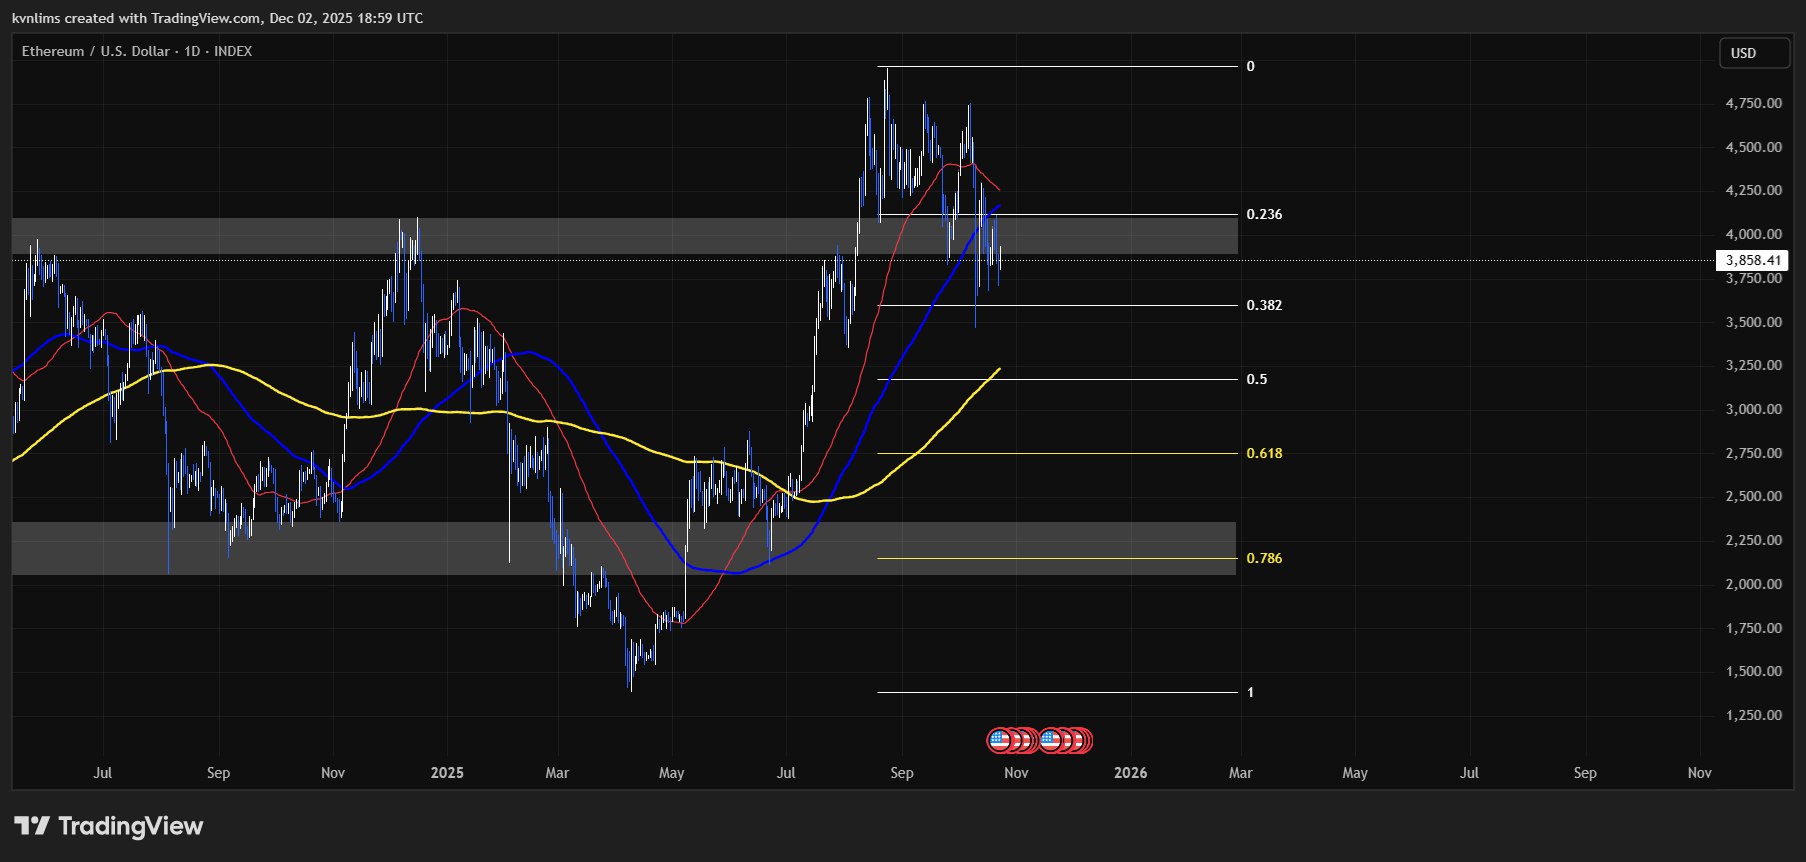
Task: Click the 2026 marker on the time axis
Action: pos(1130,772)
